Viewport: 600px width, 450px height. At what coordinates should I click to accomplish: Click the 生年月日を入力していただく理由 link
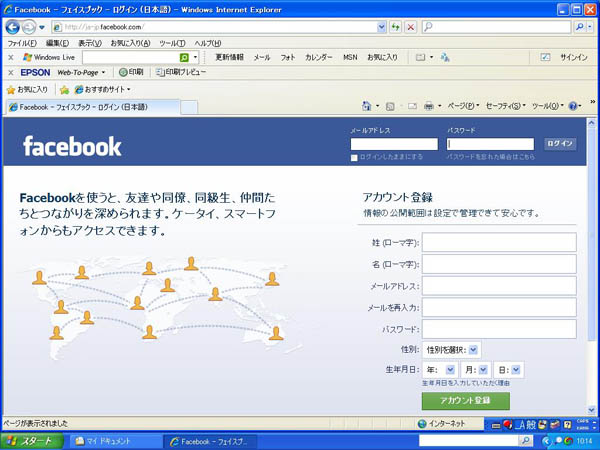[466, 383]
